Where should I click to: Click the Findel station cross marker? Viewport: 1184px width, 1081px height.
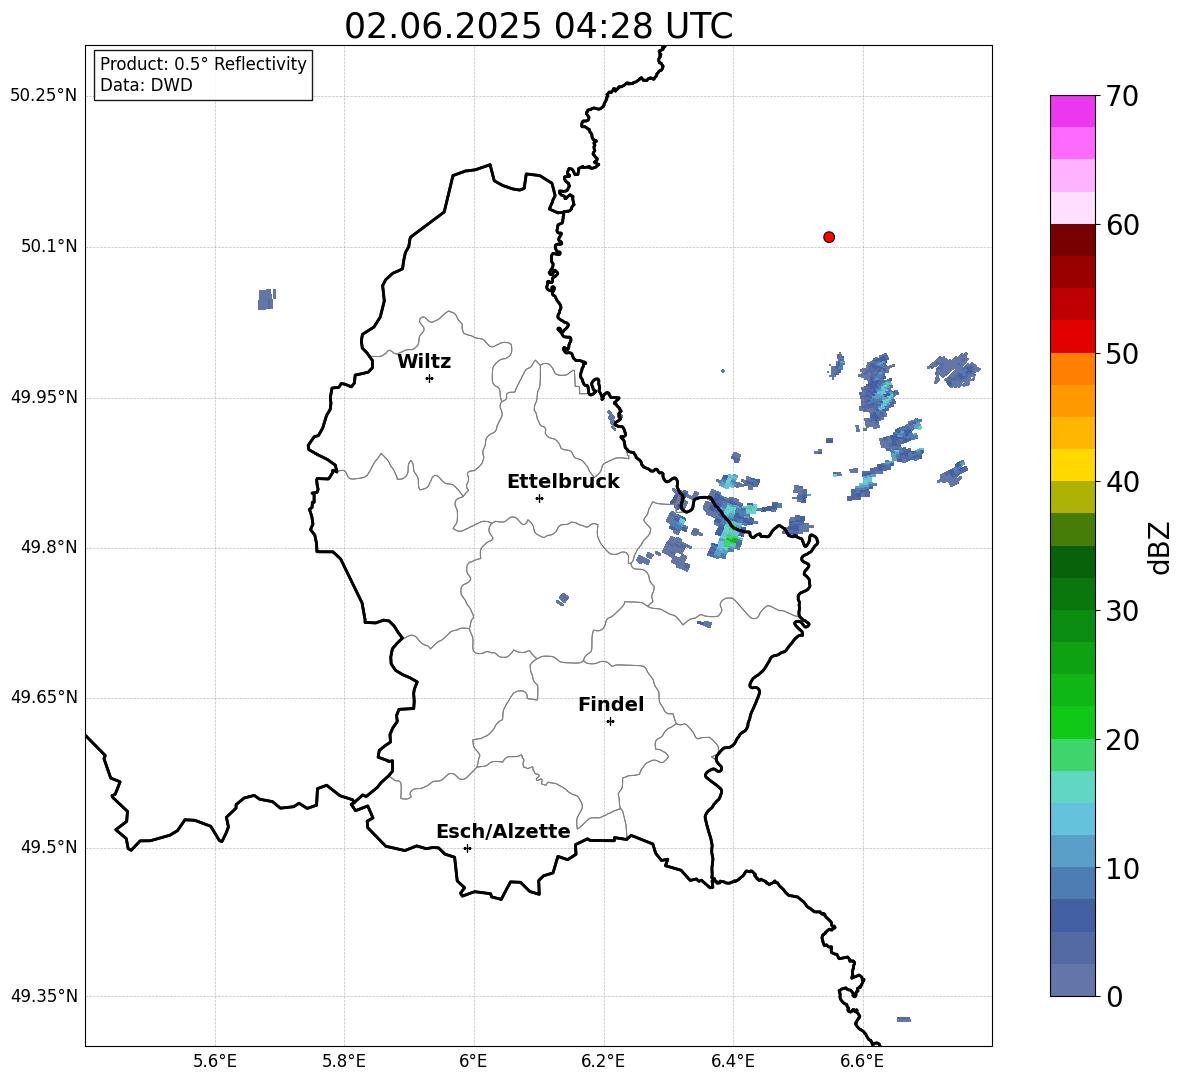coord(610,722)
